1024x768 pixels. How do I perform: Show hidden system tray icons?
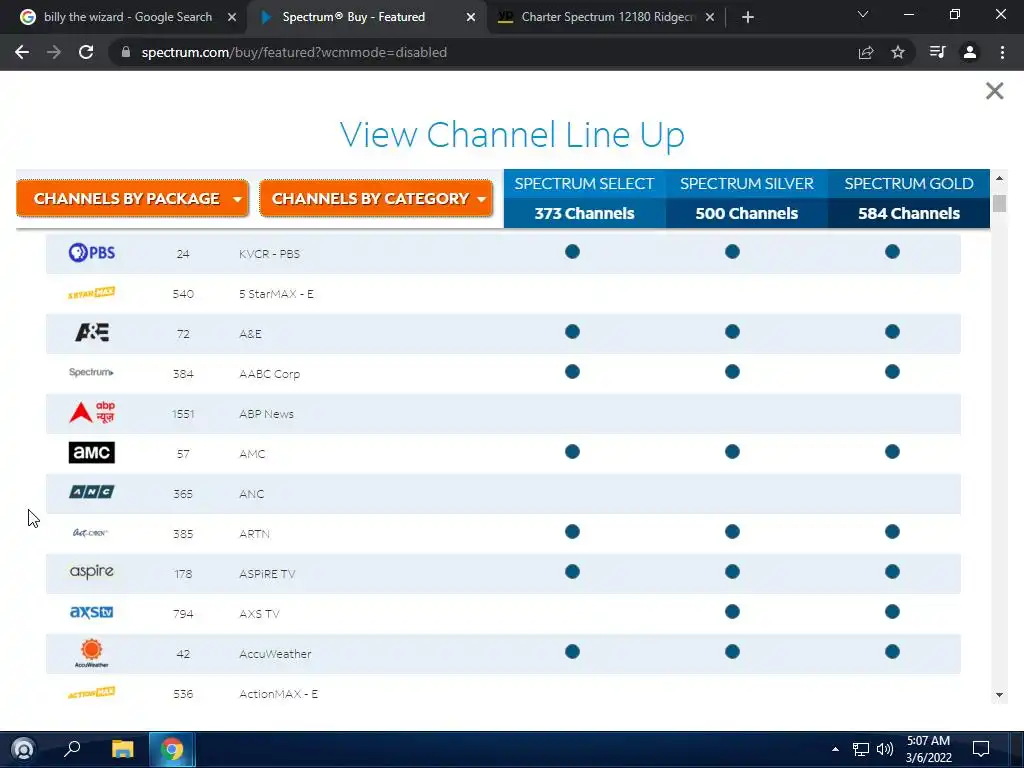coord(835,748)
